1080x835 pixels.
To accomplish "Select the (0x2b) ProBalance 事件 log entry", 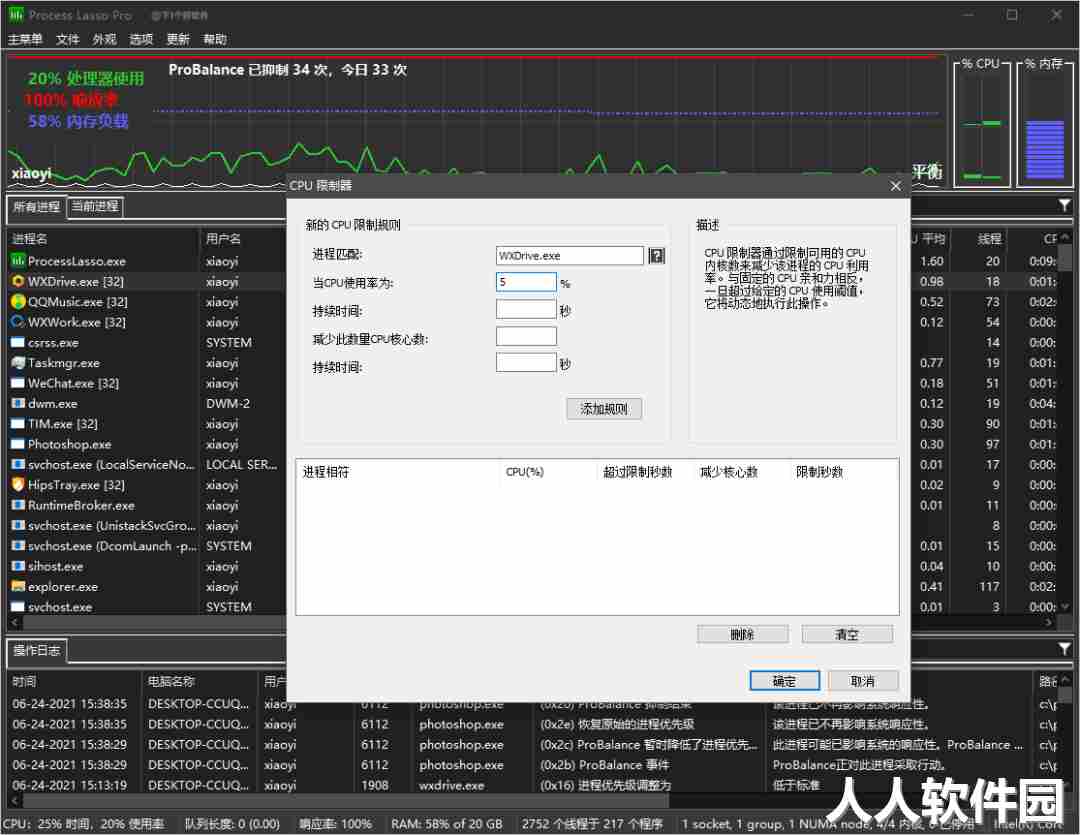I will coord(520,765).
